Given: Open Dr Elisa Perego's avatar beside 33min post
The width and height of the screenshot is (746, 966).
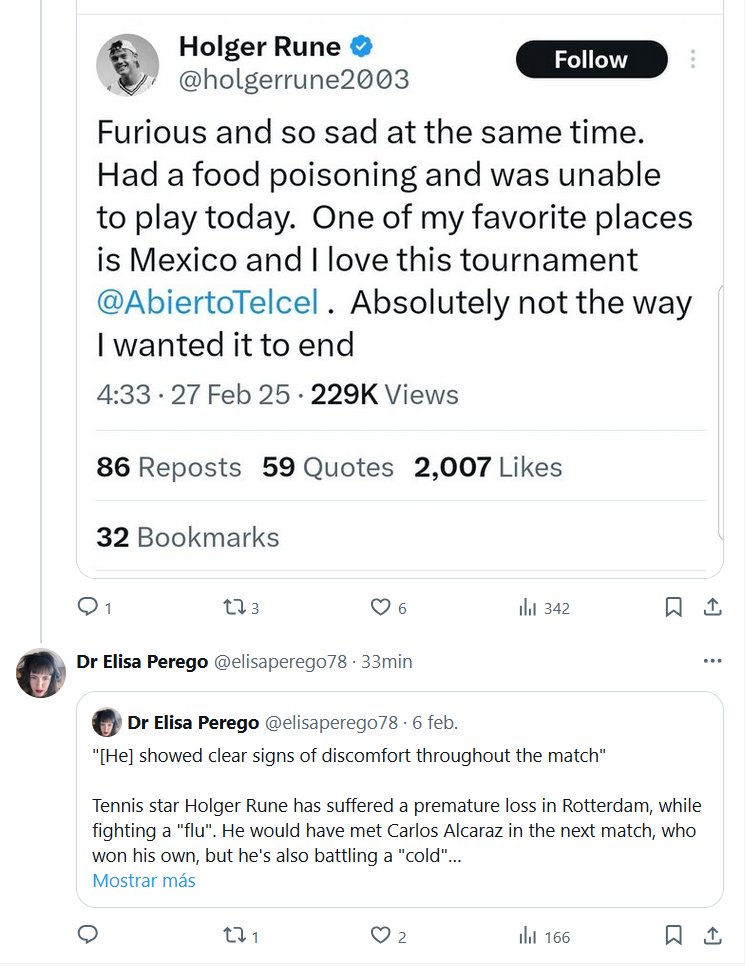Looking at the screenshot, I should (41, 673).
